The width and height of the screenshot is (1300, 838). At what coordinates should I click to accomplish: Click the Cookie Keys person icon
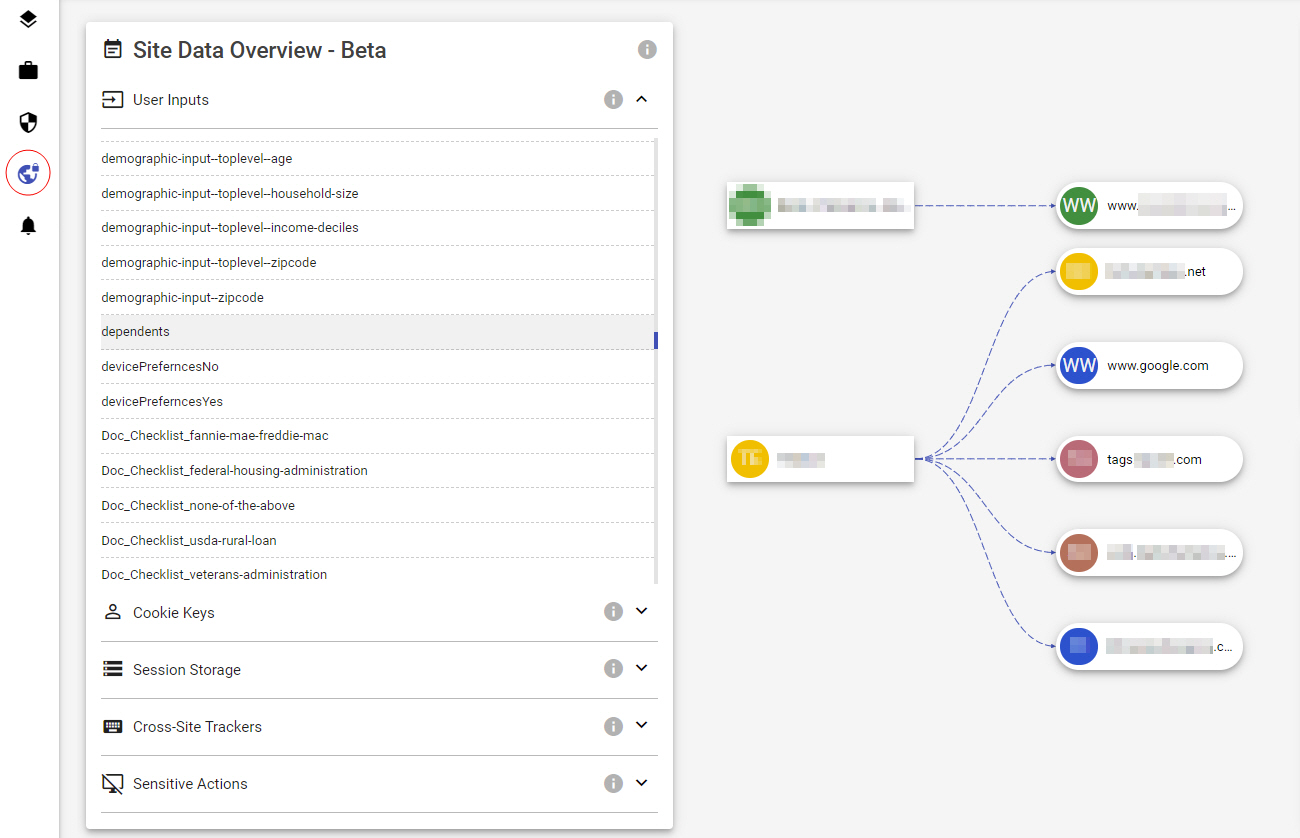click(x=113, y=612)
